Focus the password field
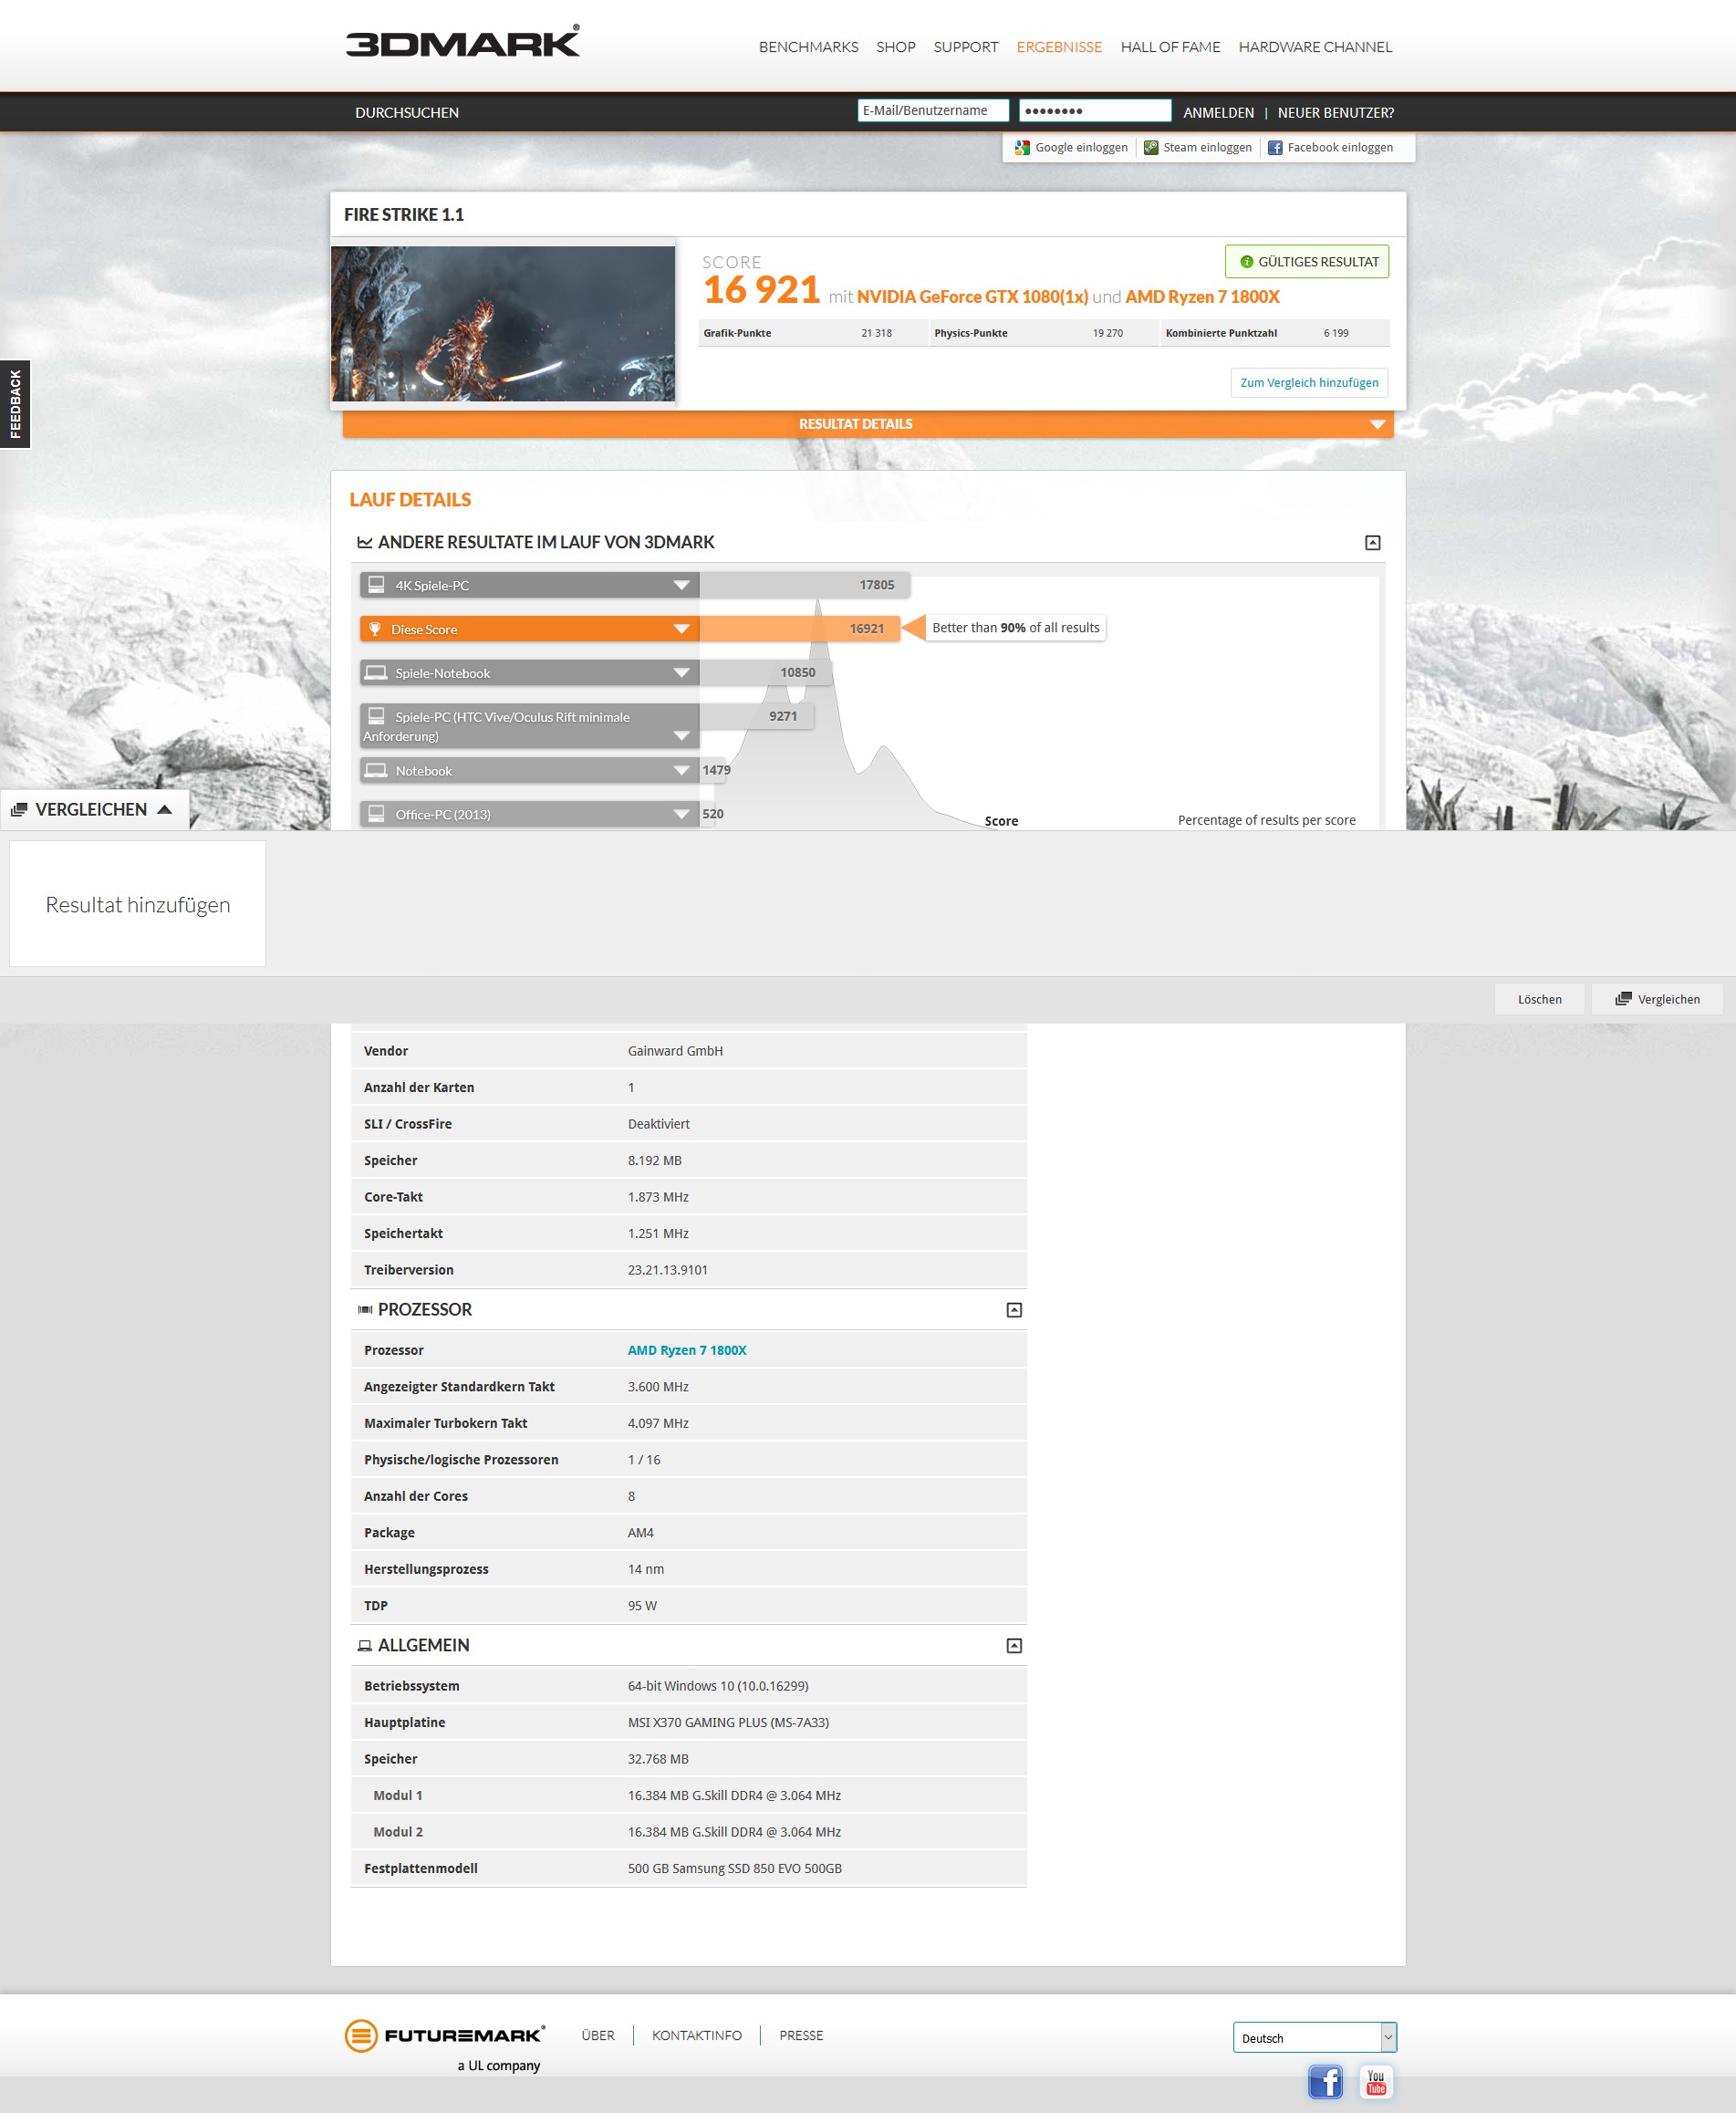The image size is (1736, 2113). pos(1095,110)
